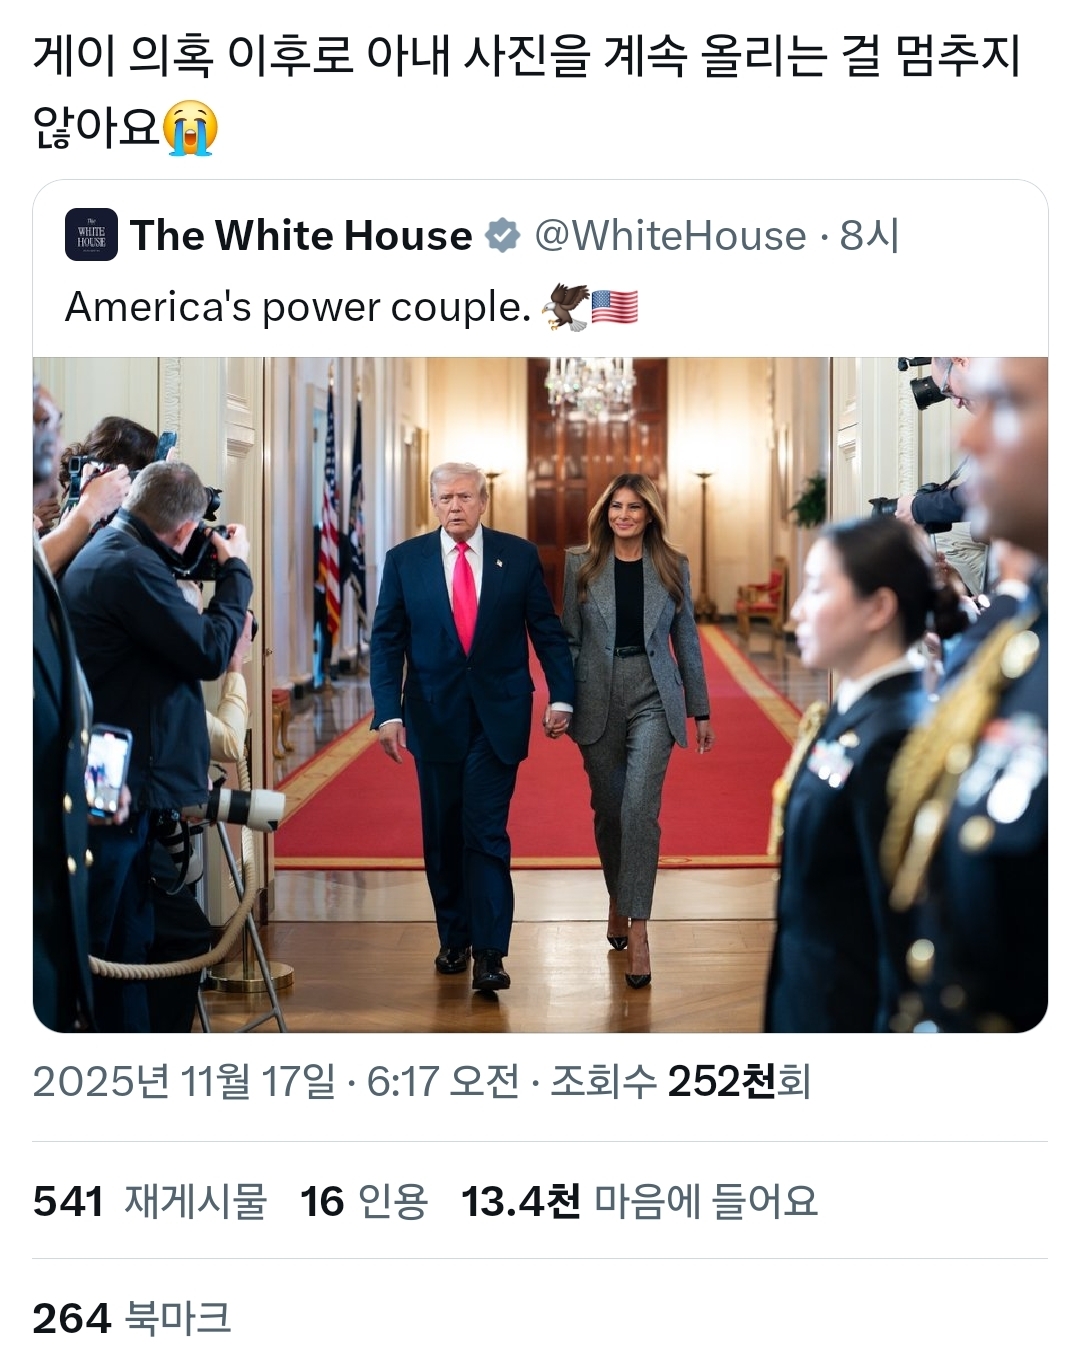Tap the crying face emoji in post

(x=190, y=127)
